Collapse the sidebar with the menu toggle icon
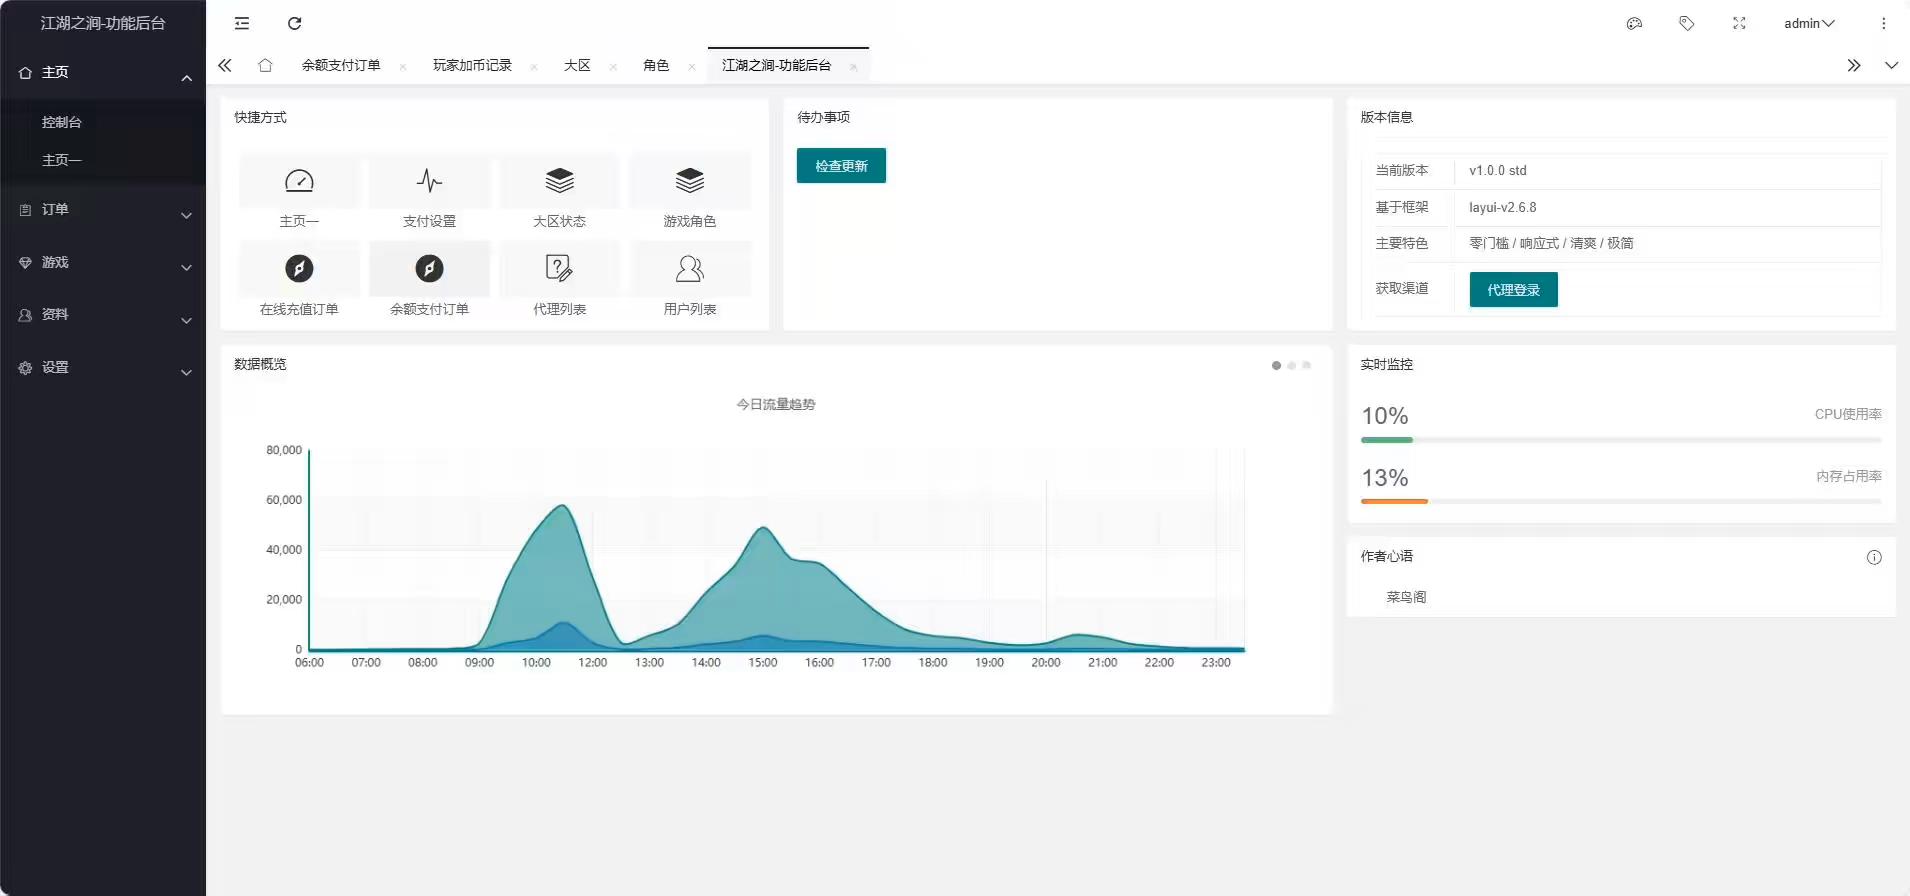 click(242, 23)
